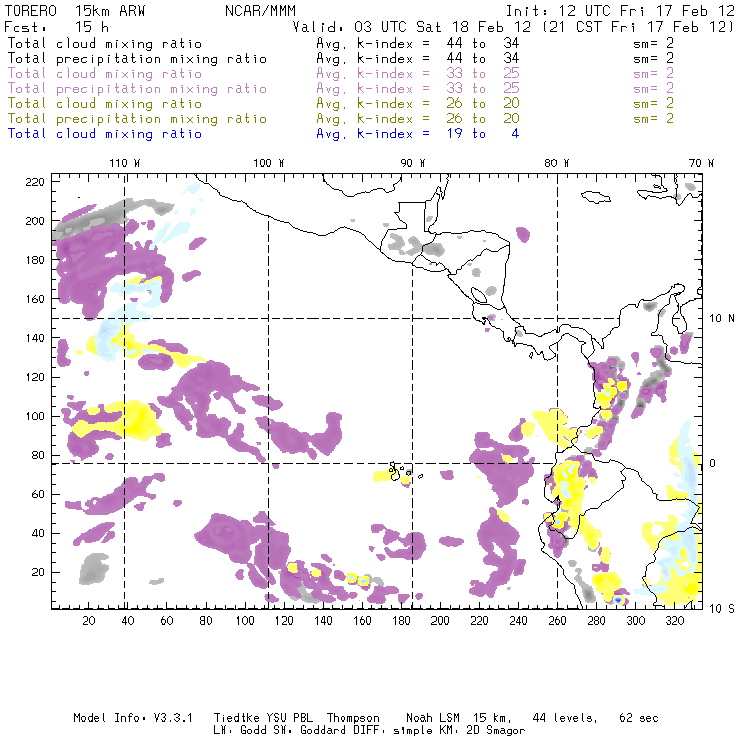Click first purple 'Avg. k-index = 33 to 25'
The image size is (740, 740).
[x=418, y=74]
